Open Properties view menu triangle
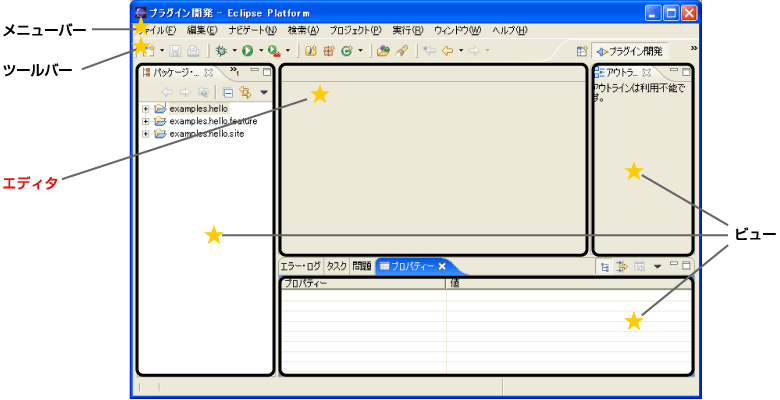 pos(657,267)
